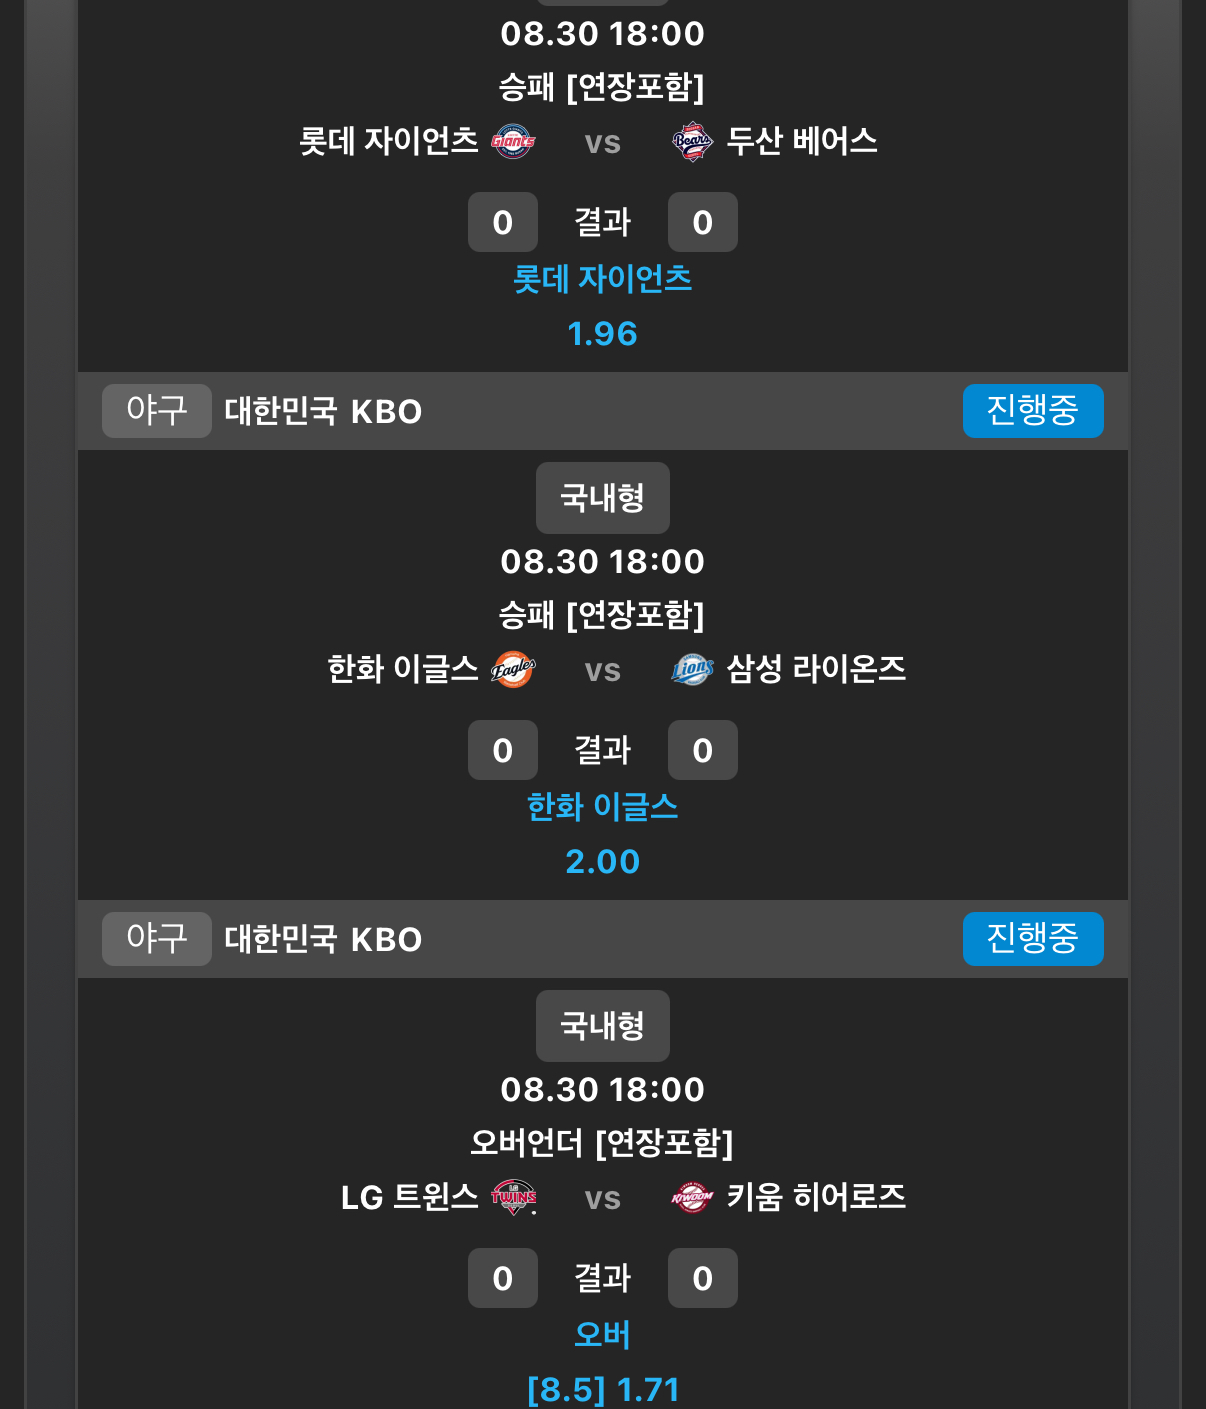
Task: Click 국내형 label in the LG match
Action: pos(603,1026)
